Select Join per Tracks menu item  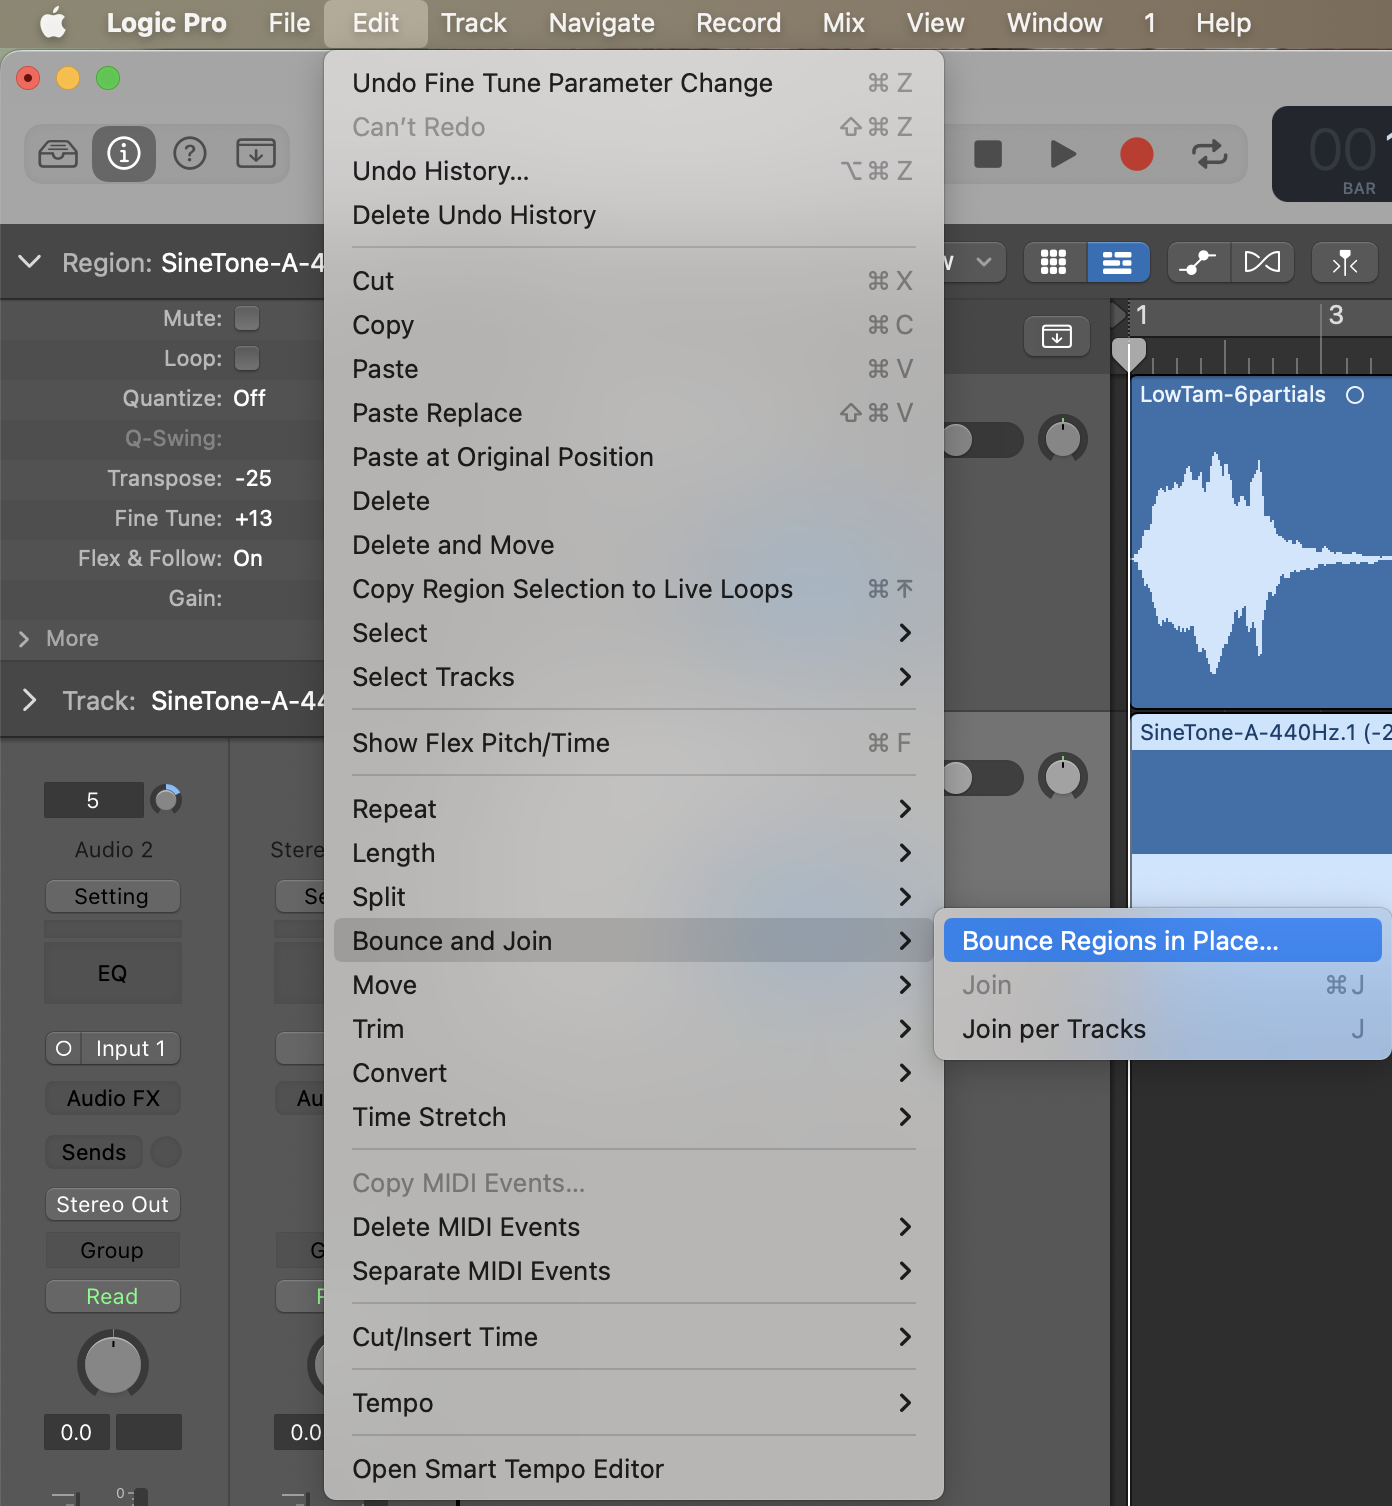click(x=1054, y=1029)
